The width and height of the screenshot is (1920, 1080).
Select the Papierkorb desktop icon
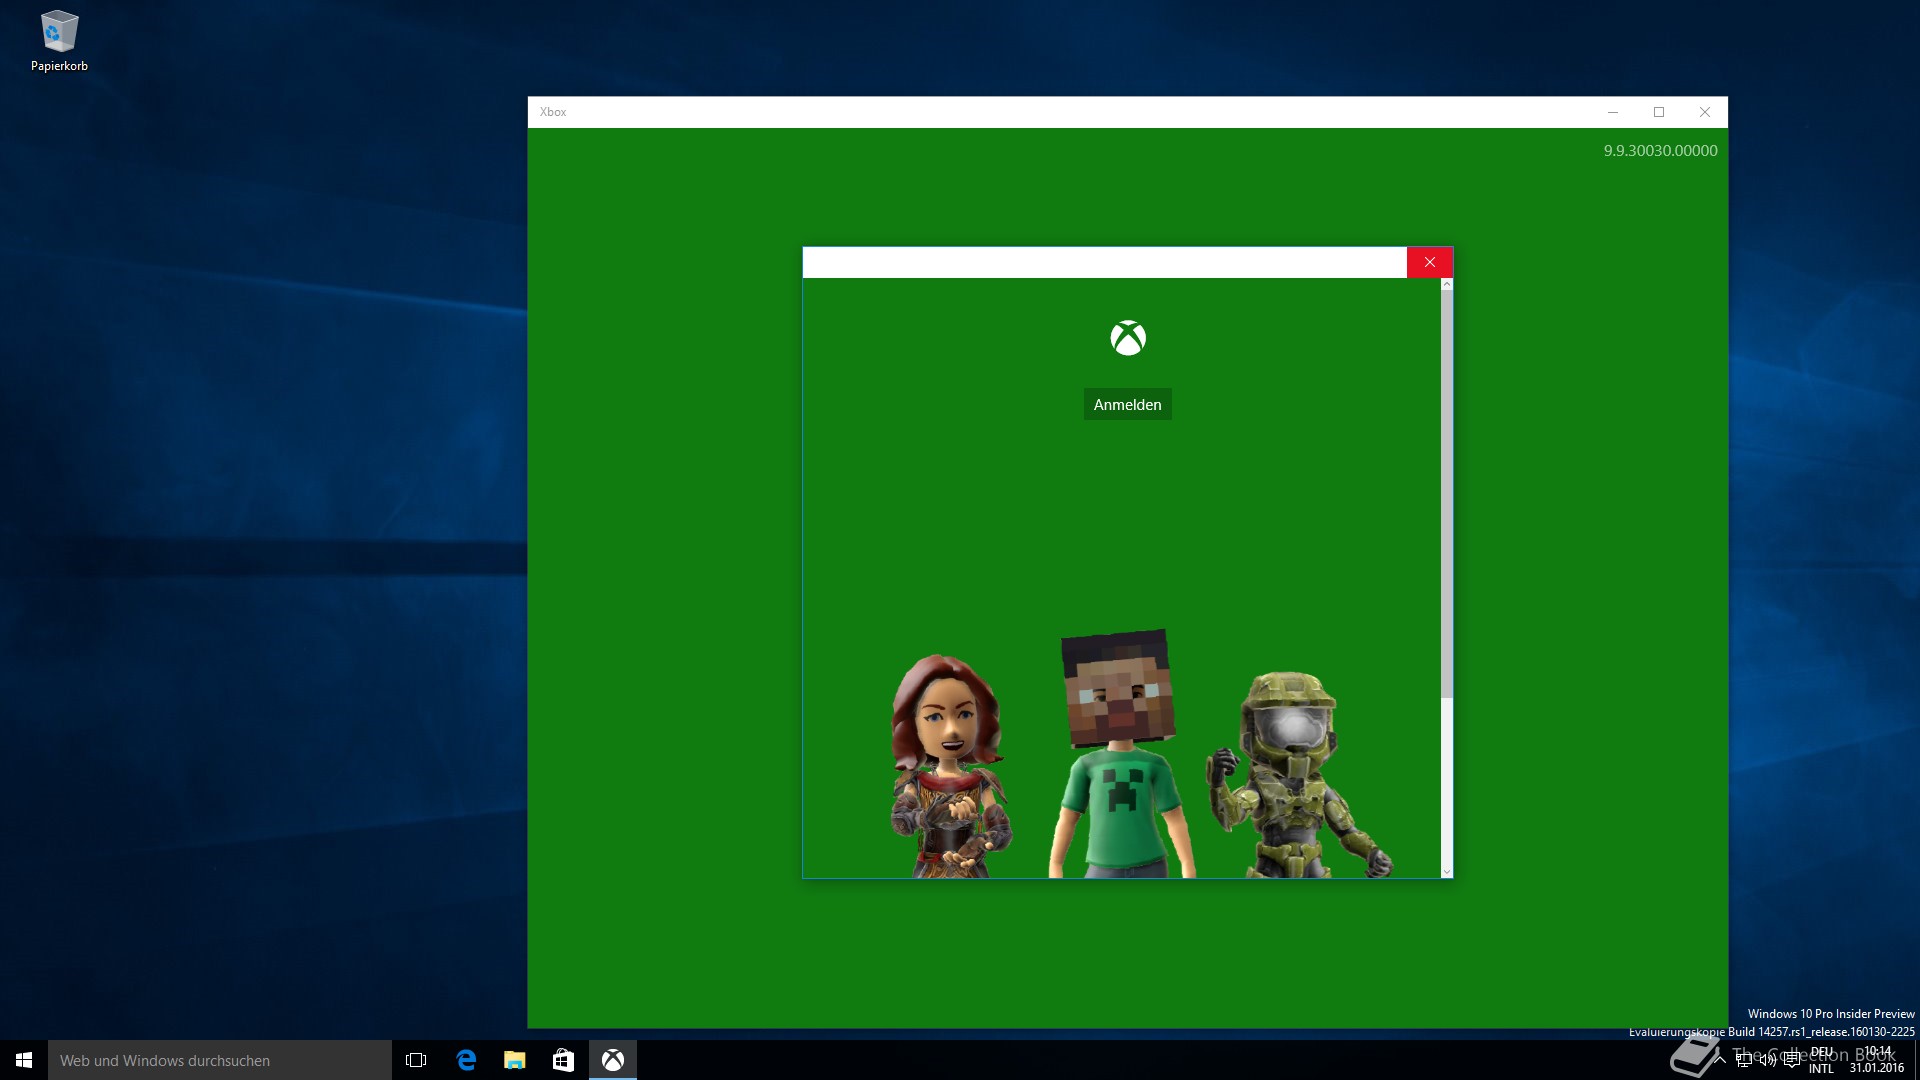(59, 42)
